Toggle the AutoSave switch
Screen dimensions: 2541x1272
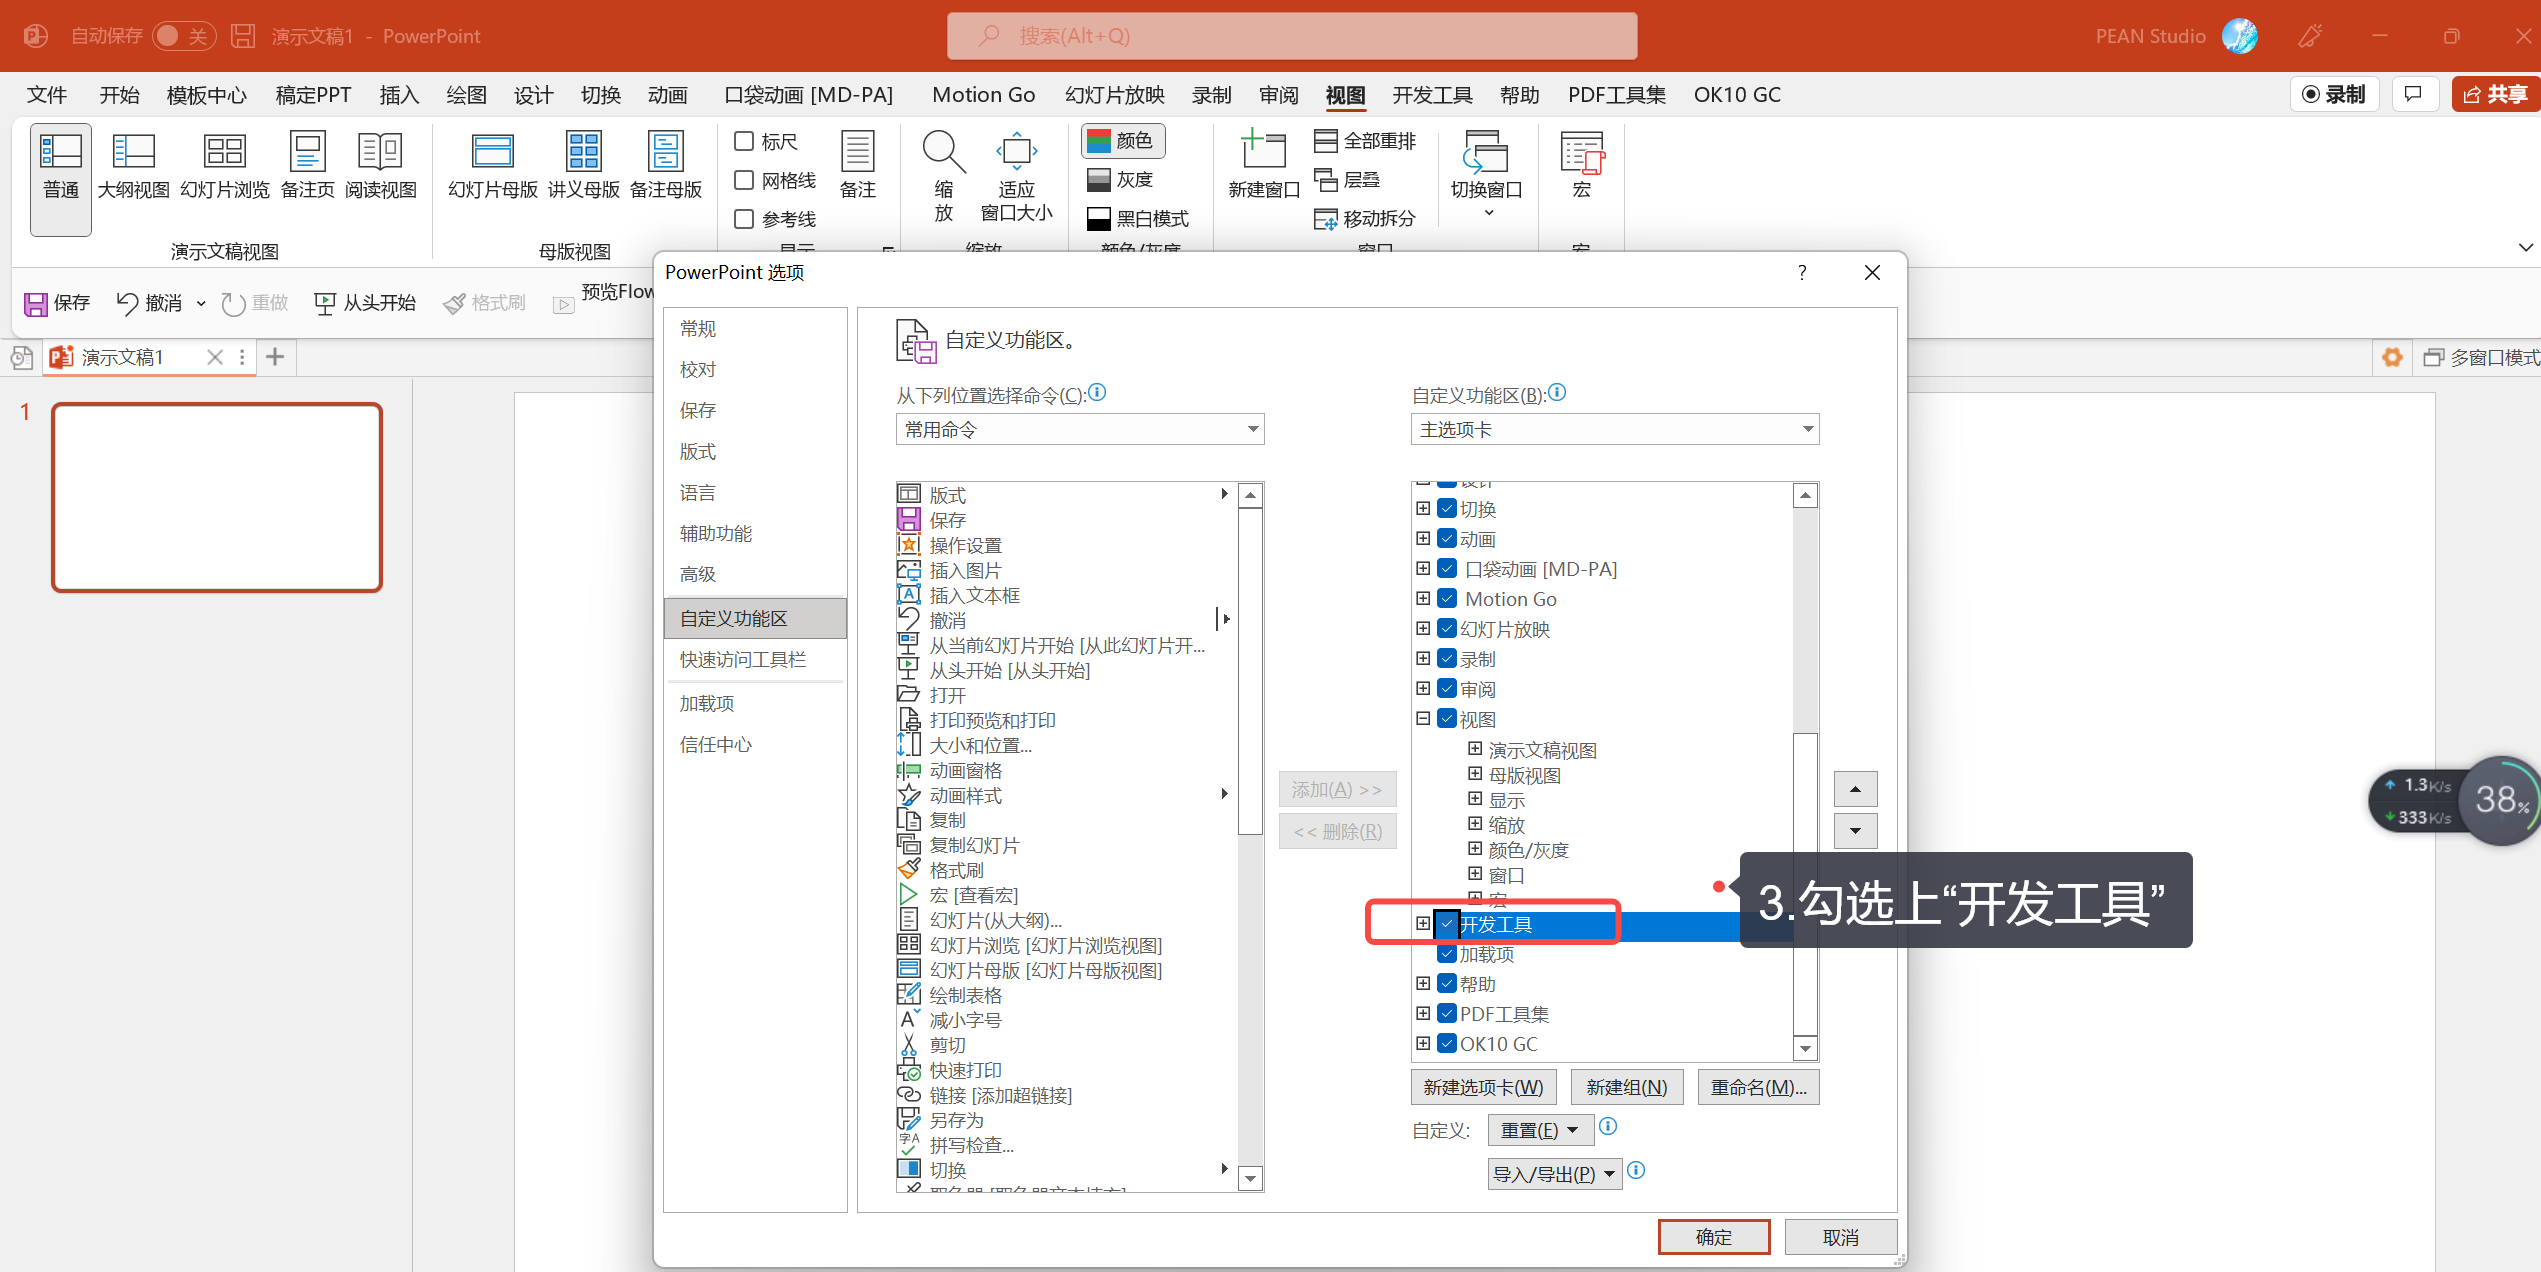click(184, 36)
